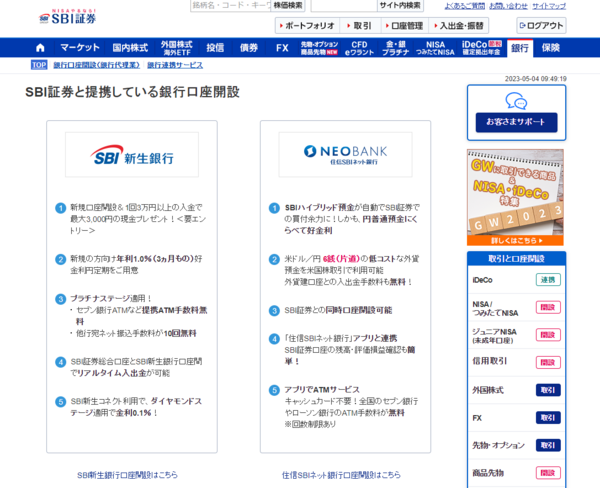This screenshot has width=600, height=488.
Task: Select the 債券 navigation tab
Action: [249, 47]
